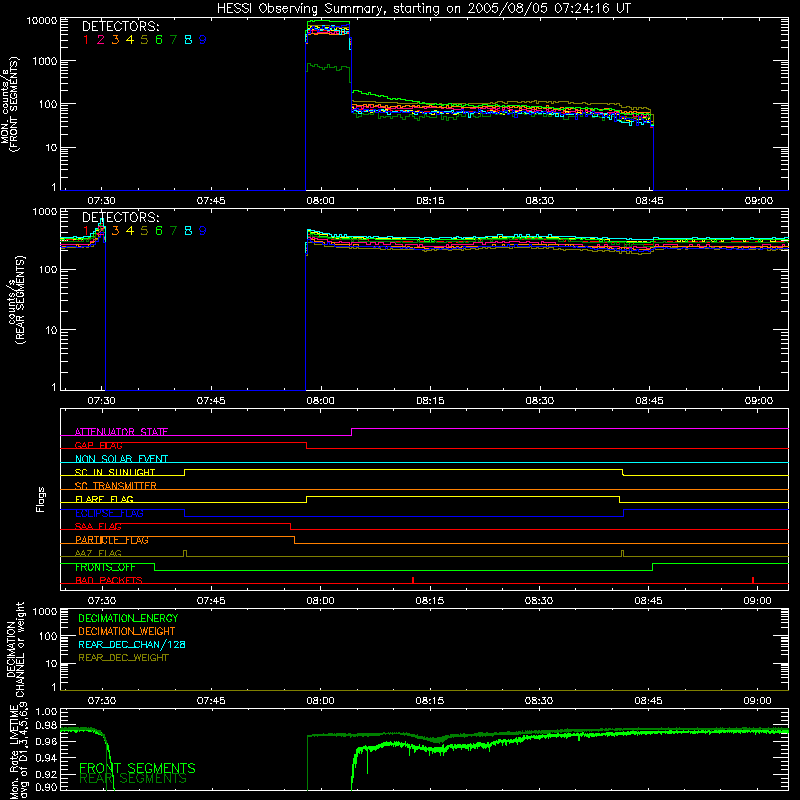Image resolution: width=800 pixels, height=800 pixels.
Task: Click the PARTICLE_FLAG label
Action: click(x=112, y=540)
